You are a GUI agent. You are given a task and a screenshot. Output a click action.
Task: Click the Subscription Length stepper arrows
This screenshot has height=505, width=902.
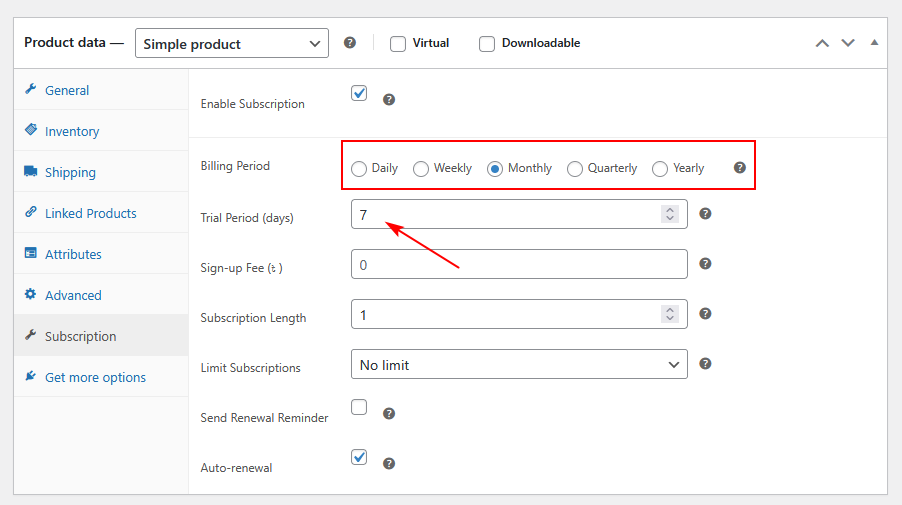tap(670, 314)
